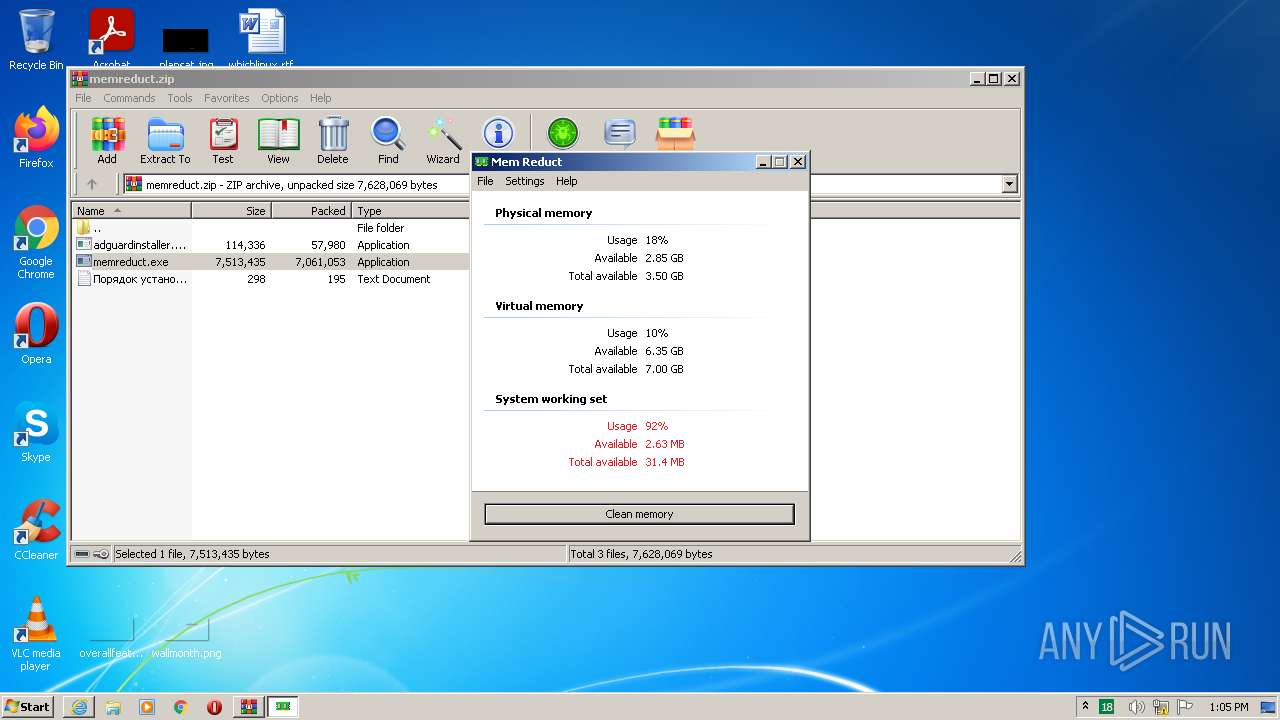Viewport: 1280px width, 720px height.
Task: Open Favorites menu in WinRAR
Action: tap(227, 98)
